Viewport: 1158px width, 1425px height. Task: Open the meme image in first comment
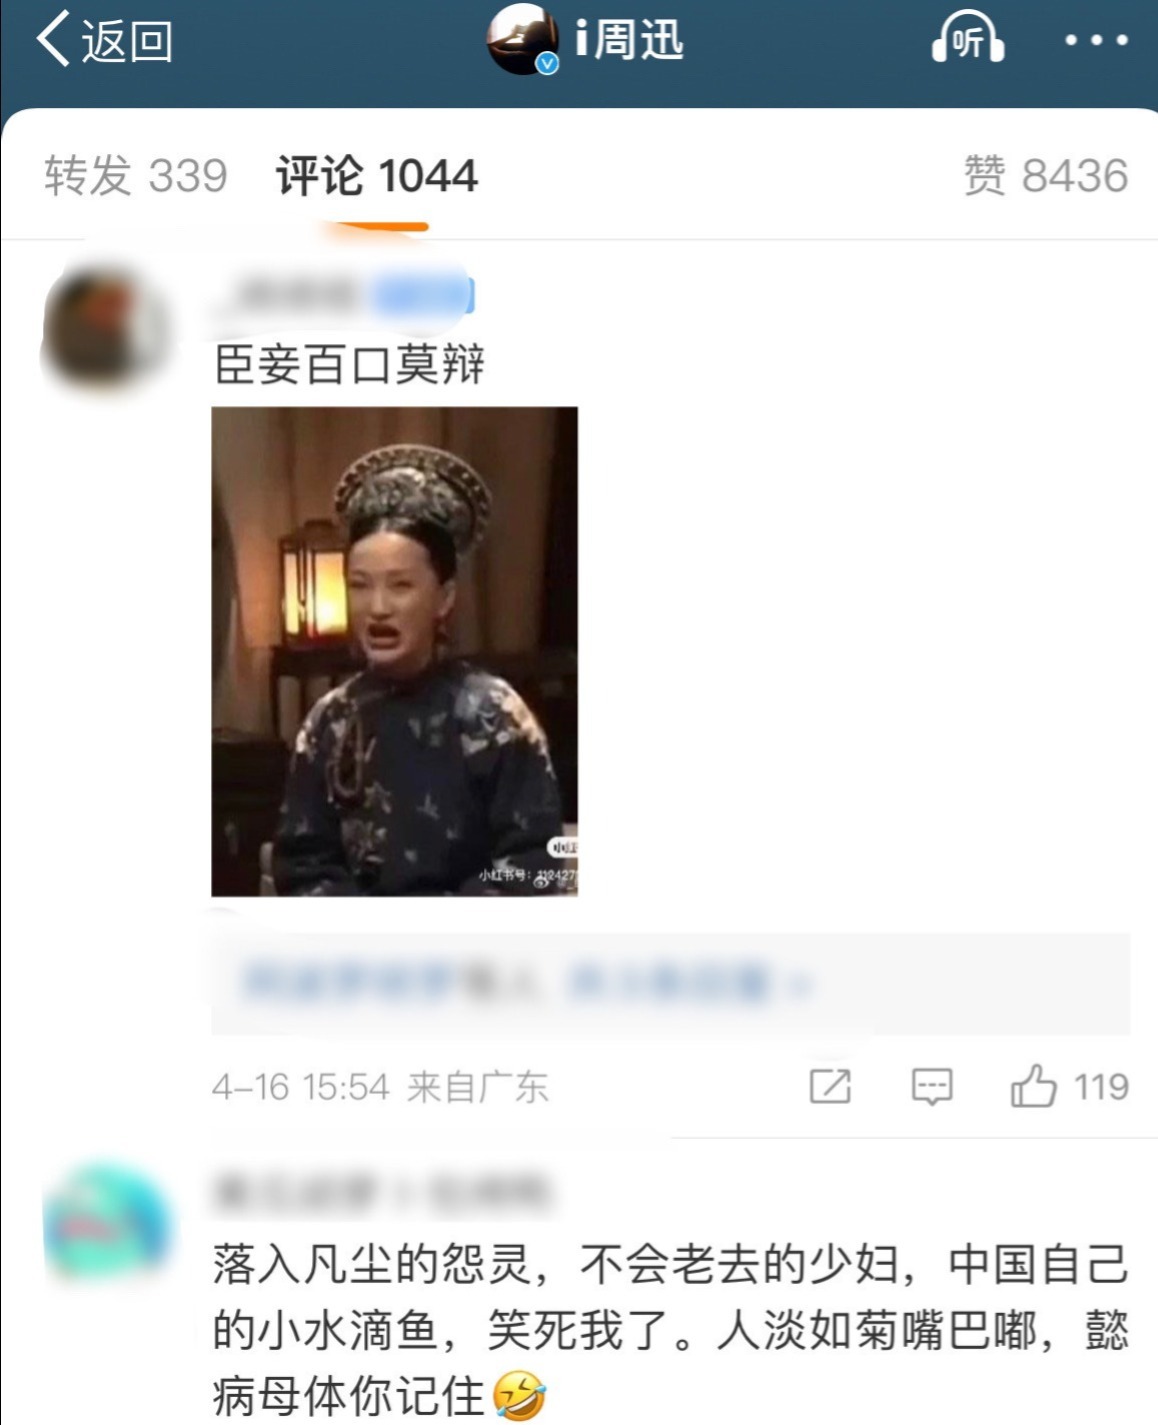click(394, 651)
